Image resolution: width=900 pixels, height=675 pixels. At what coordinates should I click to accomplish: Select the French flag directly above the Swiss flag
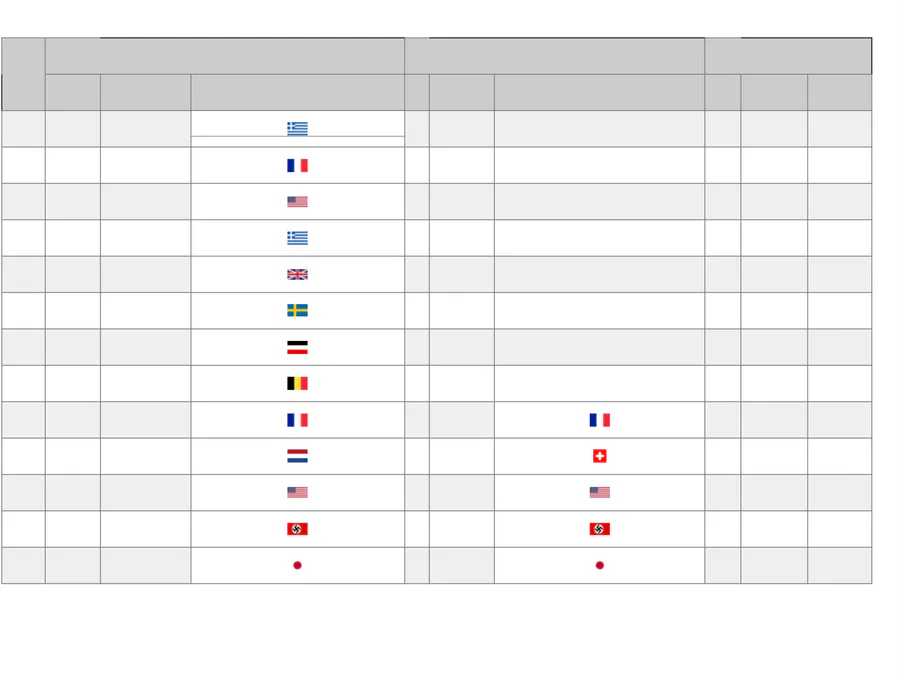[599, 420]
